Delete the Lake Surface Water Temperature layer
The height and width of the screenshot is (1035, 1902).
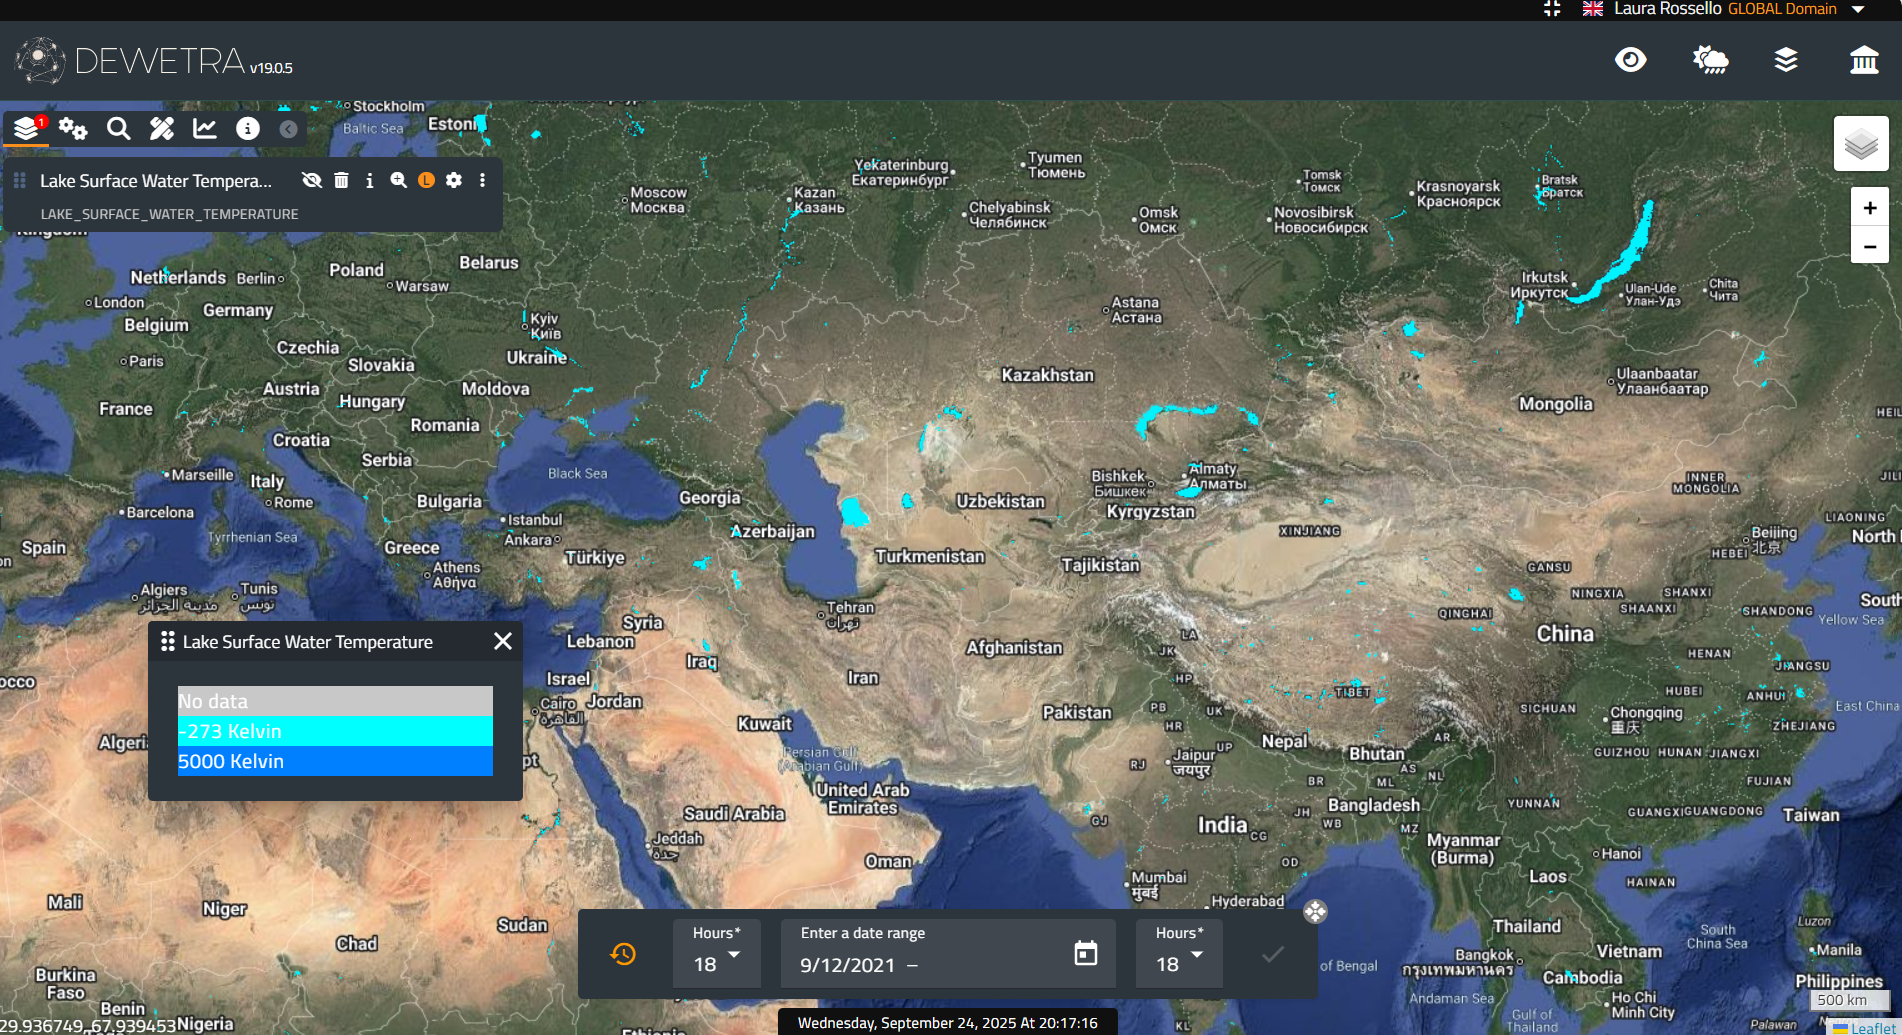[341, 180]
